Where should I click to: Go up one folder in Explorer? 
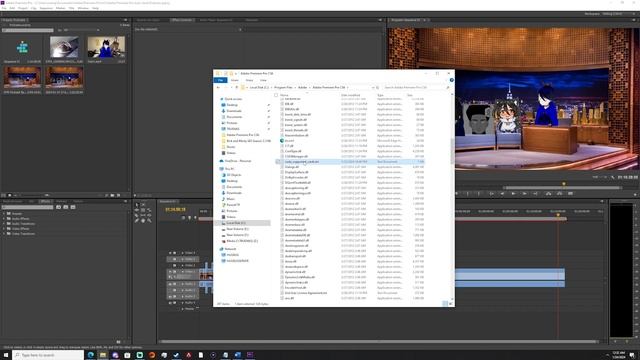(x=237, y=87)
